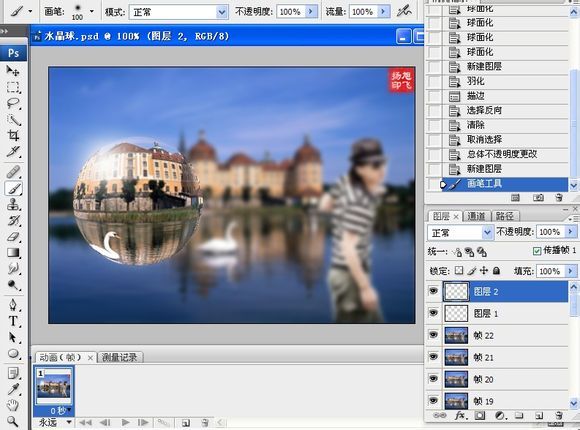Select the Move tool
Image resolution: width=580 pixels, height=430 pixels.
13,70
